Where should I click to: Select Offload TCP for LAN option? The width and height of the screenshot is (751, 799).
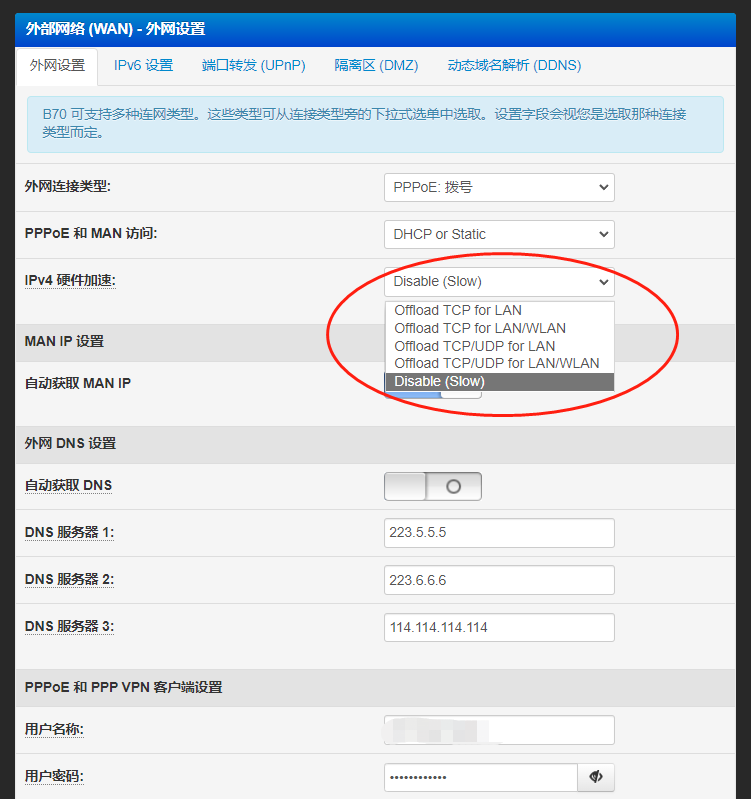coord(458,310)
